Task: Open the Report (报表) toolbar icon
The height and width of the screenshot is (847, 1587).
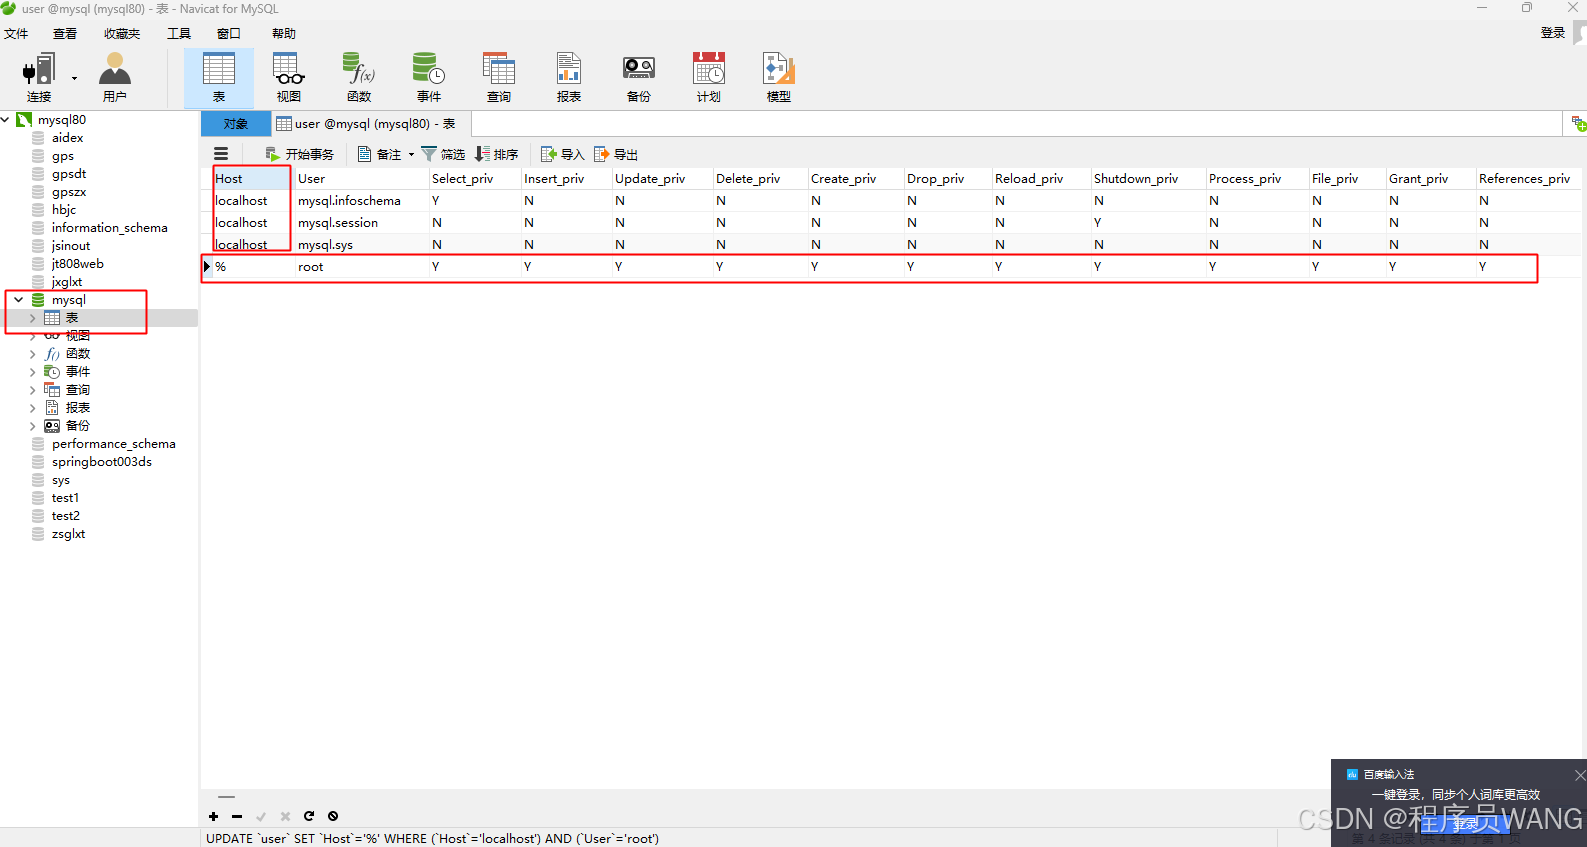Action: pyautogui.click(x=569, y=77)
